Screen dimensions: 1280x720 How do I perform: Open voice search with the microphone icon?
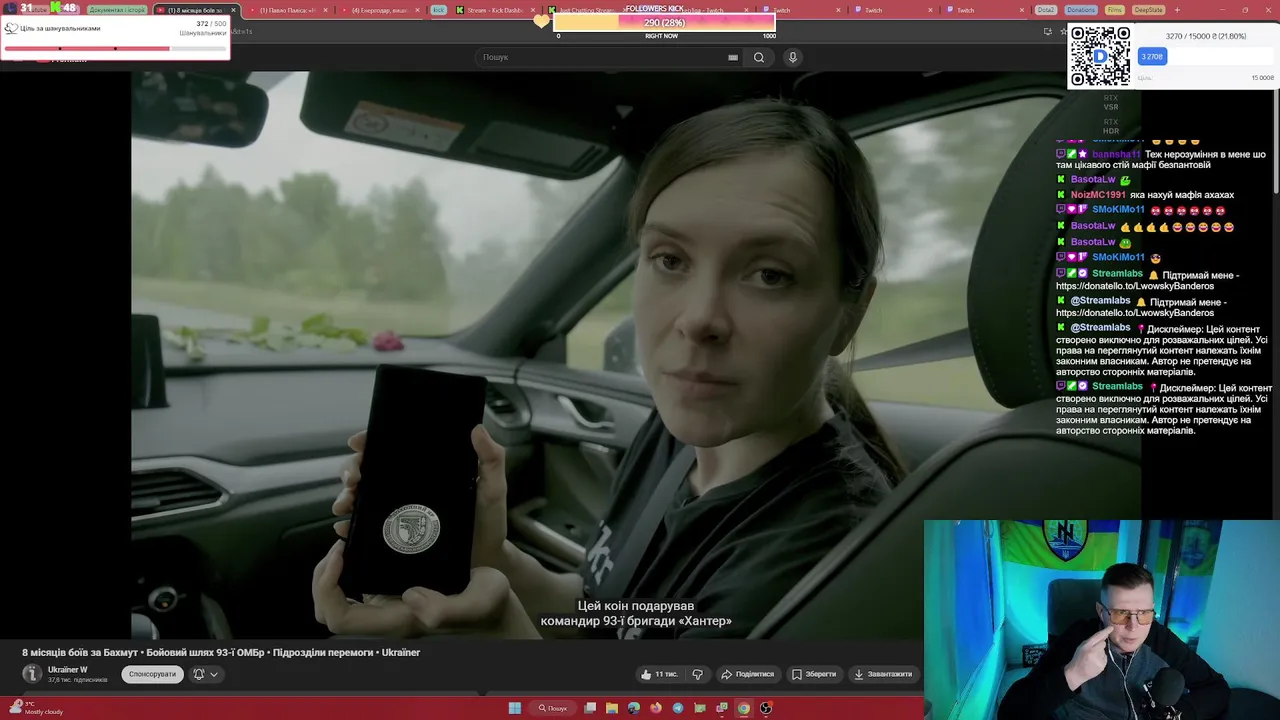[792, 57]
